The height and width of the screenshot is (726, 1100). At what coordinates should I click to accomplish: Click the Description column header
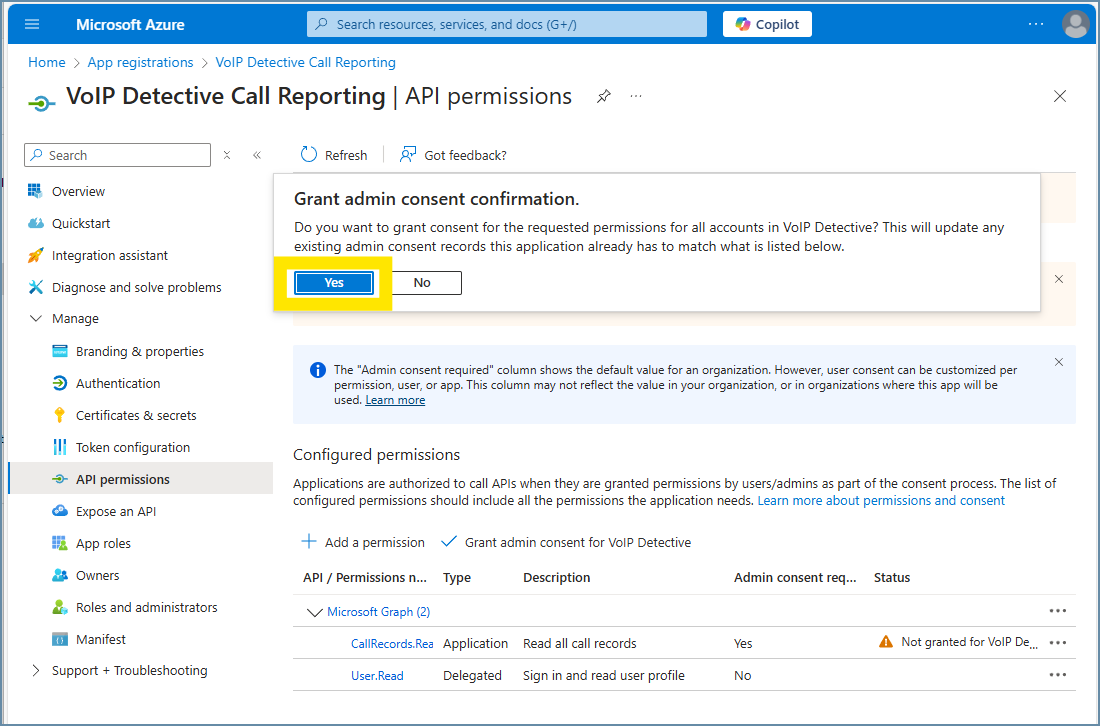pyautogui.click(x=556, y=578)
